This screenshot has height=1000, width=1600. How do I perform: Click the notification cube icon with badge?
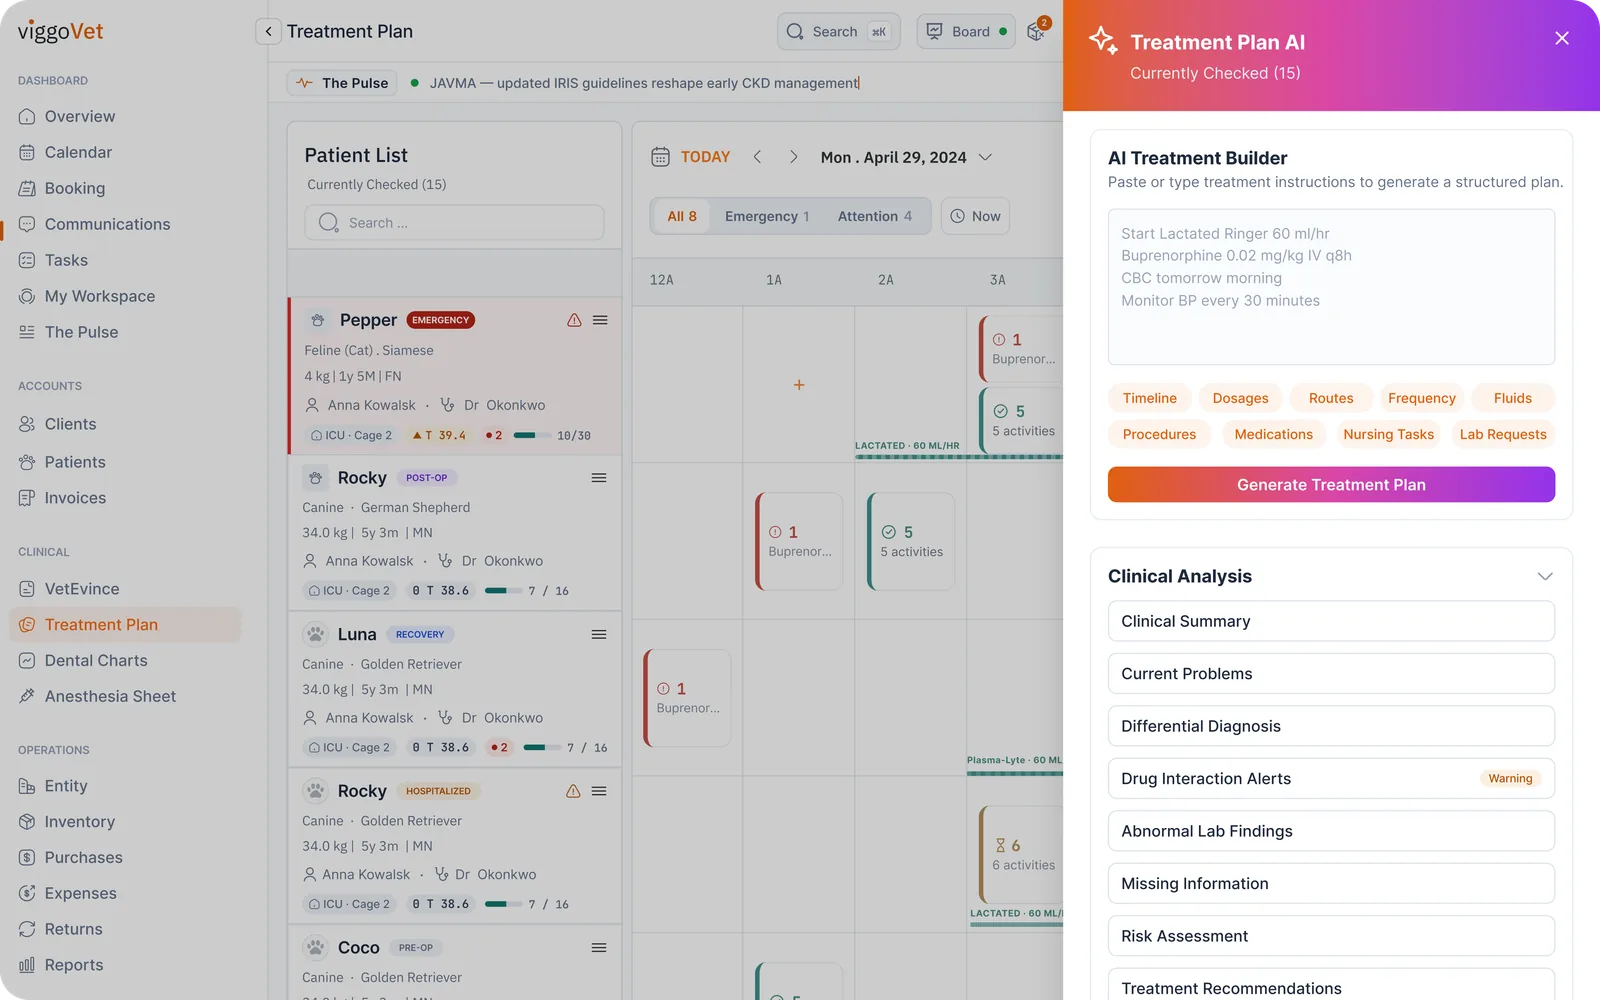(x=1036, y=32)
